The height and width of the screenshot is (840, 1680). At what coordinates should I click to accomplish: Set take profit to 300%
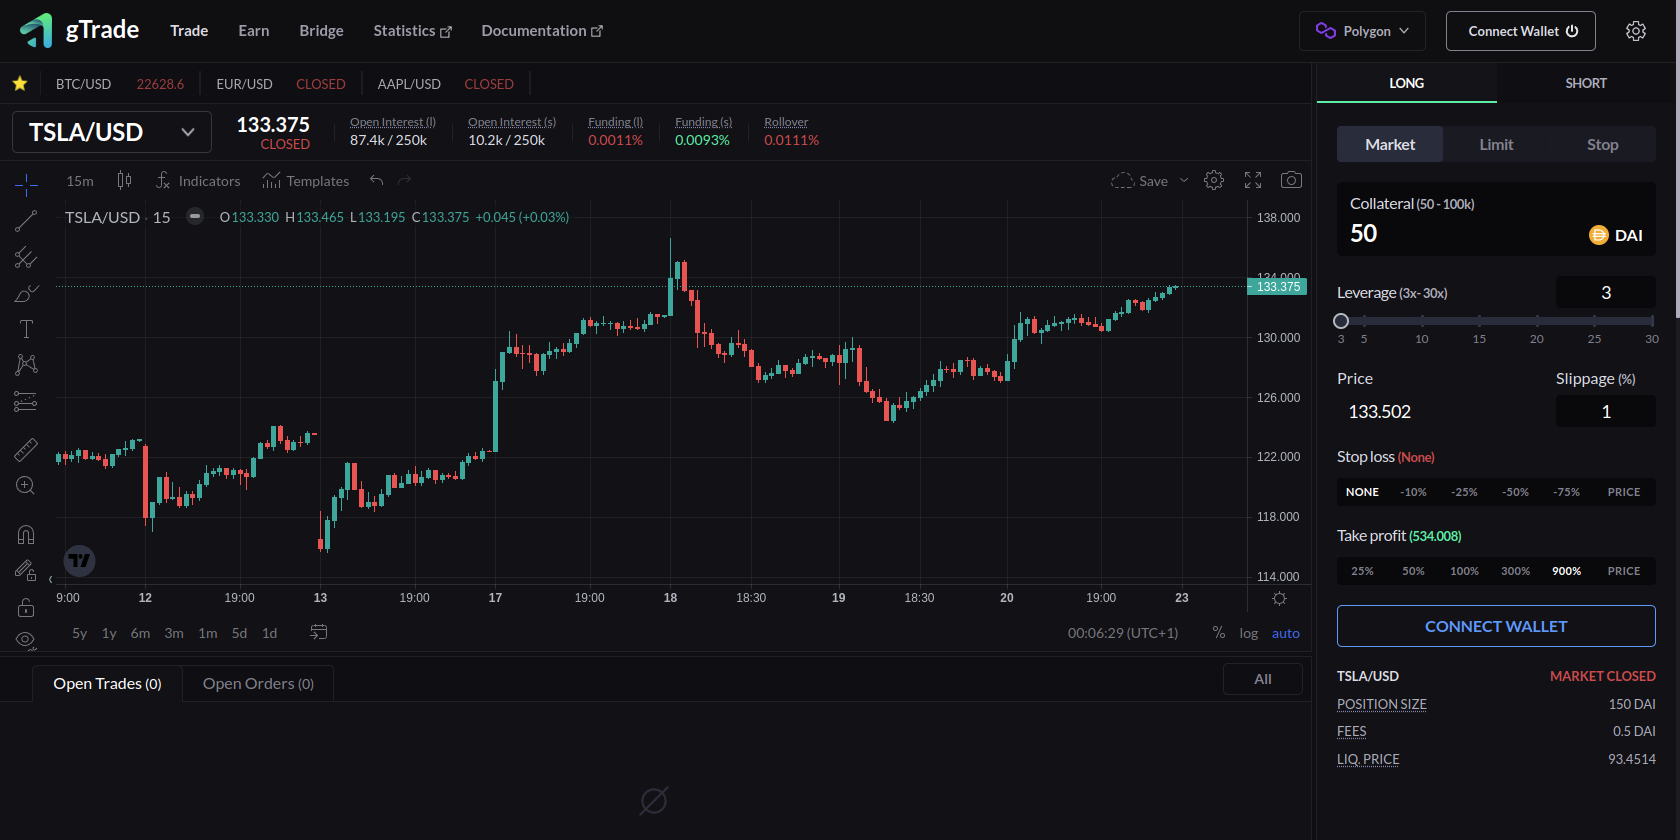(x=1515, y=571)
